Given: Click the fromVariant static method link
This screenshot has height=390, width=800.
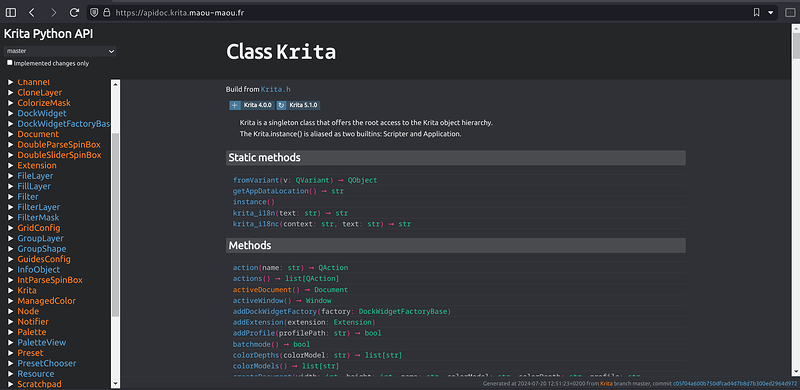Looking at the screenshot, I should point(256,180).
